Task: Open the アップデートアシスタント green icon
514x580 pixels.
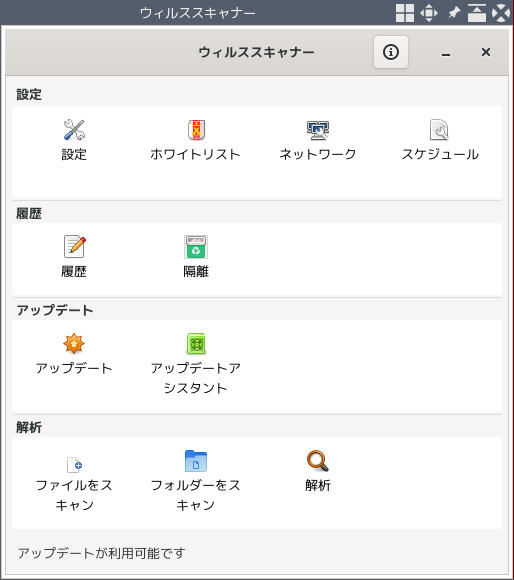Action: click(x=196, y=344)
